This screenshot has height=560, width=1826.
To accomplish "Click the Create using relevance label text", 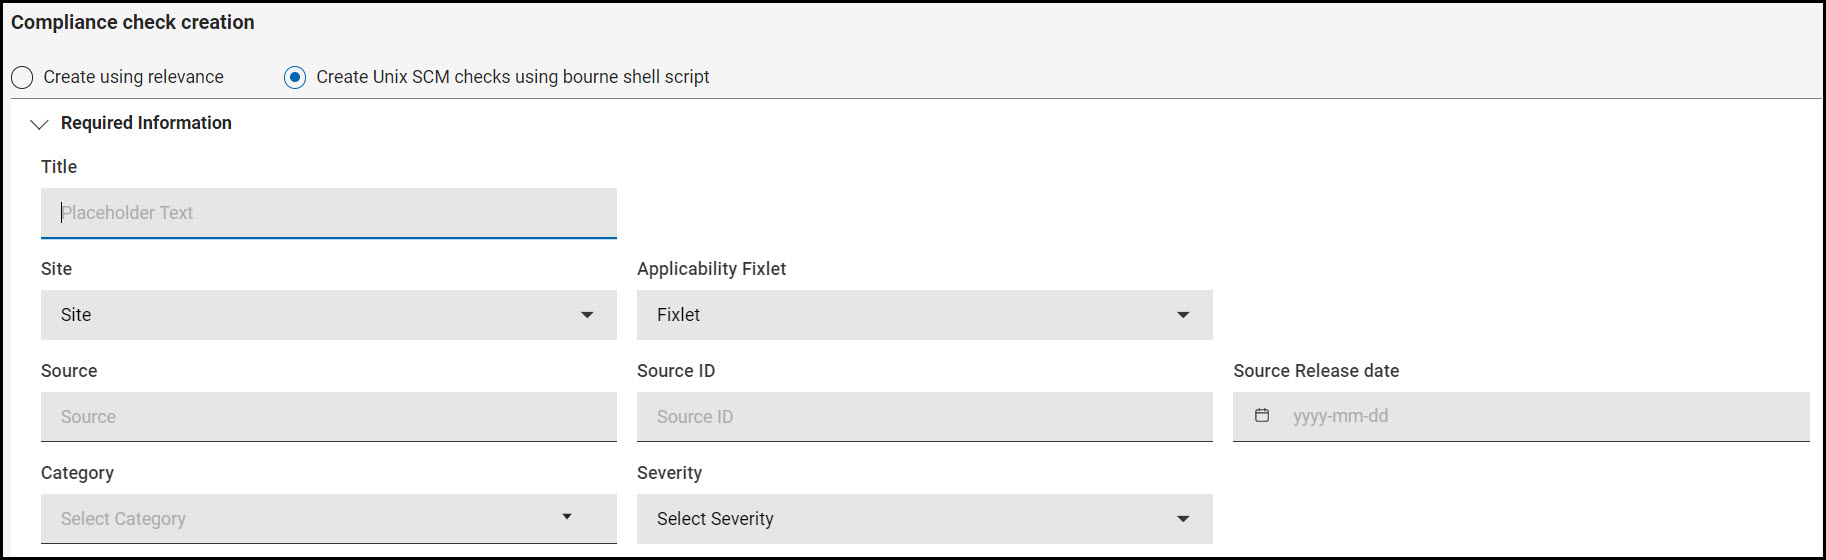I will coord(133,77).
